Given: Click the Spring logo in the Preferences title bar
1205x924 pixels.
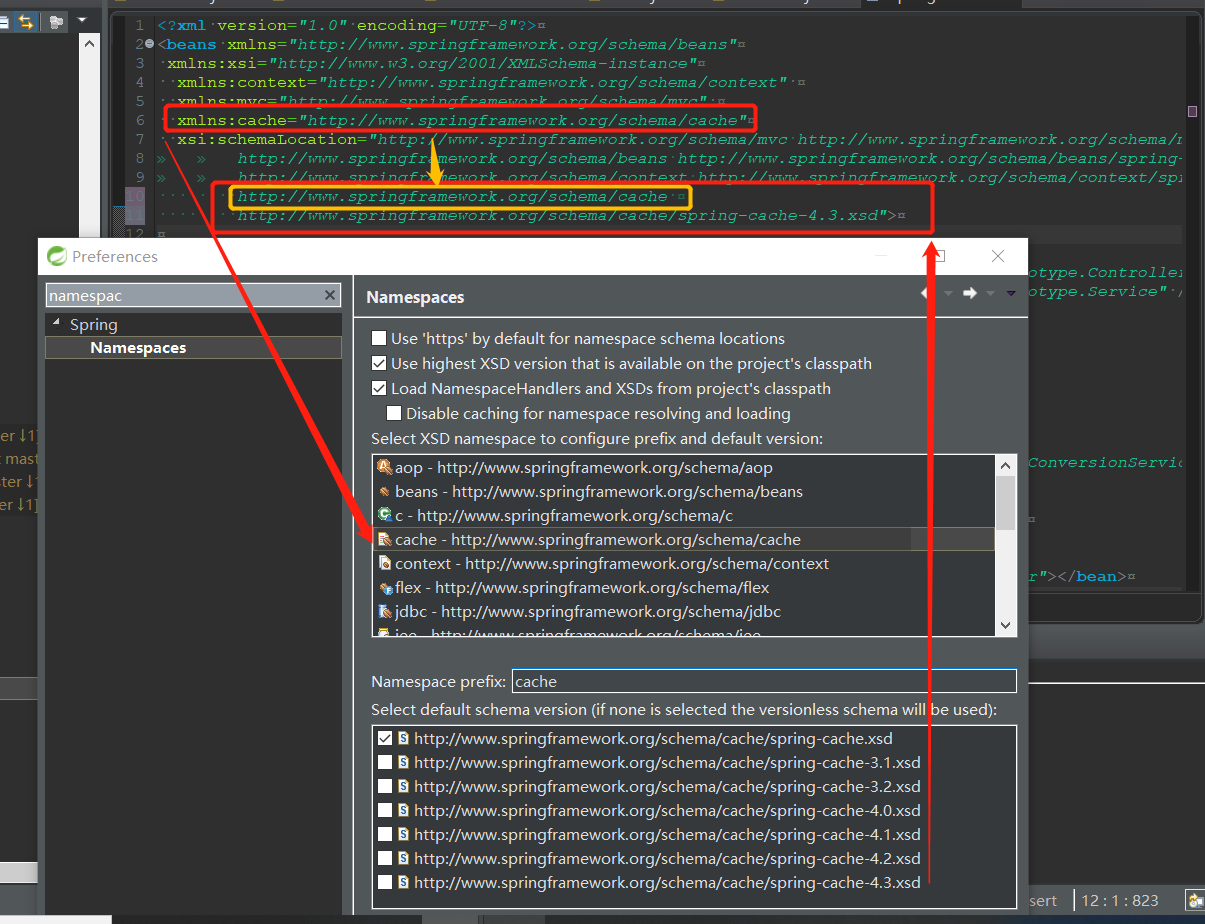Looking at the screenshot, I should (57, 256).
